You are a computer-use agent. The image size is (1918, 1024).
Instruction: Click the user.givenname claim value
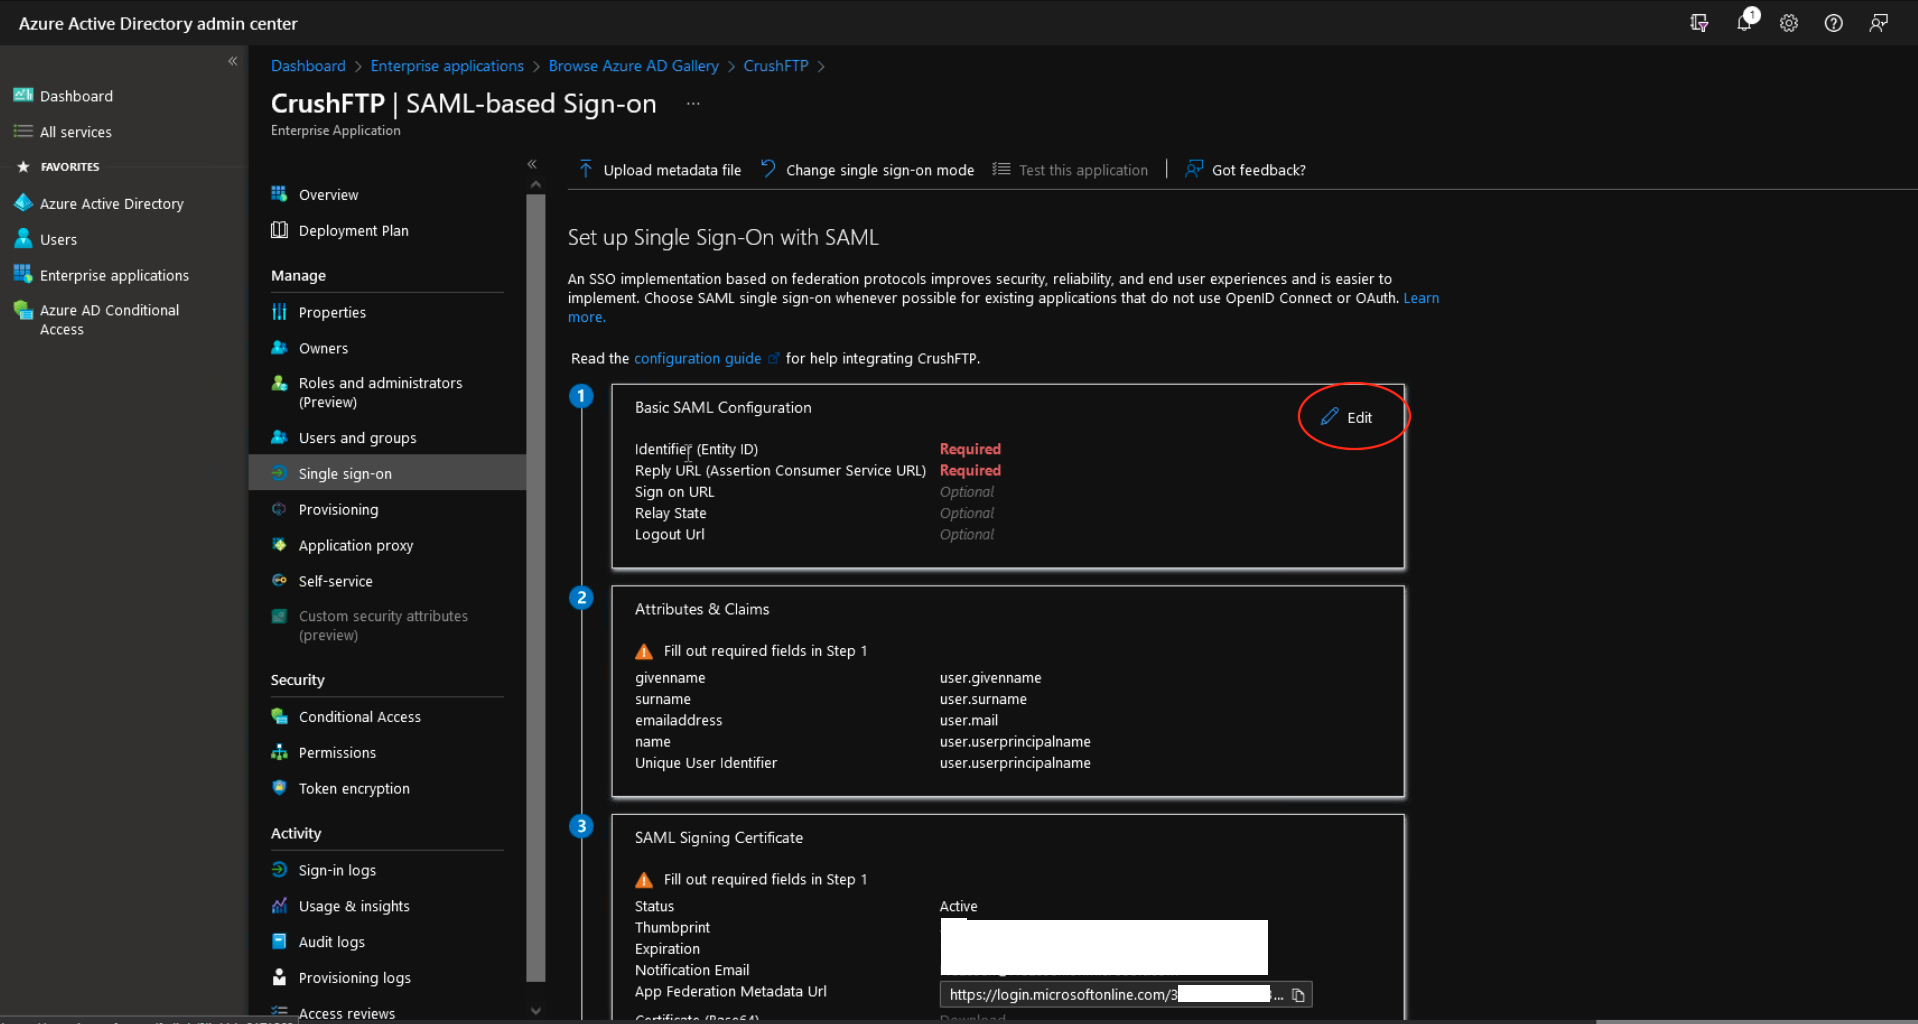(x=990, y=678)
